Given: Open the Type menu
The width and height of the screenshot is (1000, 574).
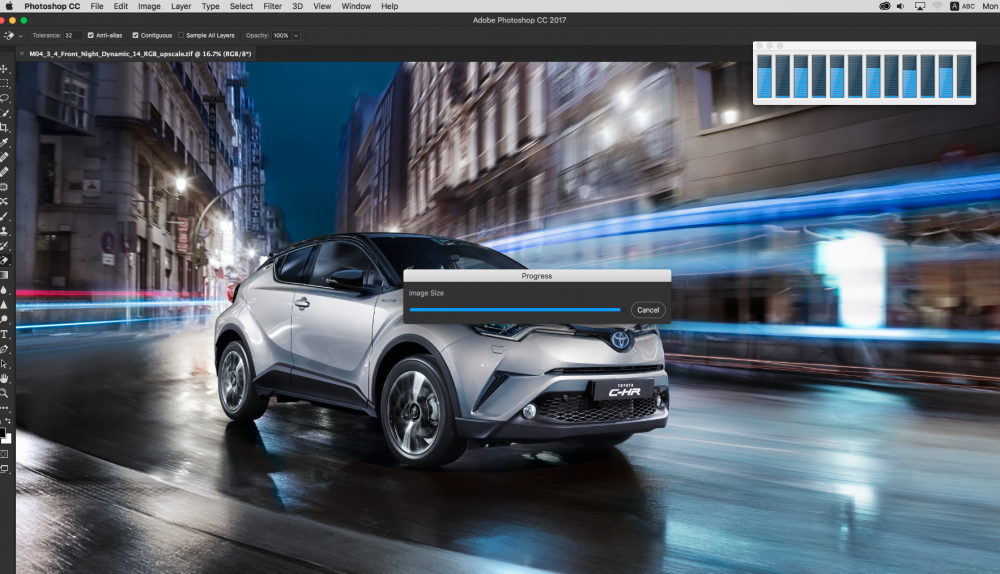Looking at the screenshot, I should 210,6.
